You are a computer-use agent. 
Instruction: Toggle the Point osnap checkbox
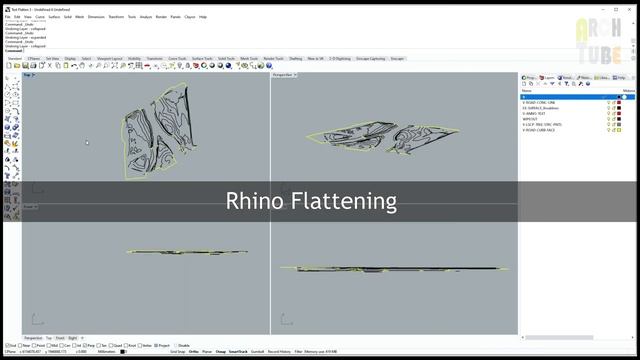point(34,345)
